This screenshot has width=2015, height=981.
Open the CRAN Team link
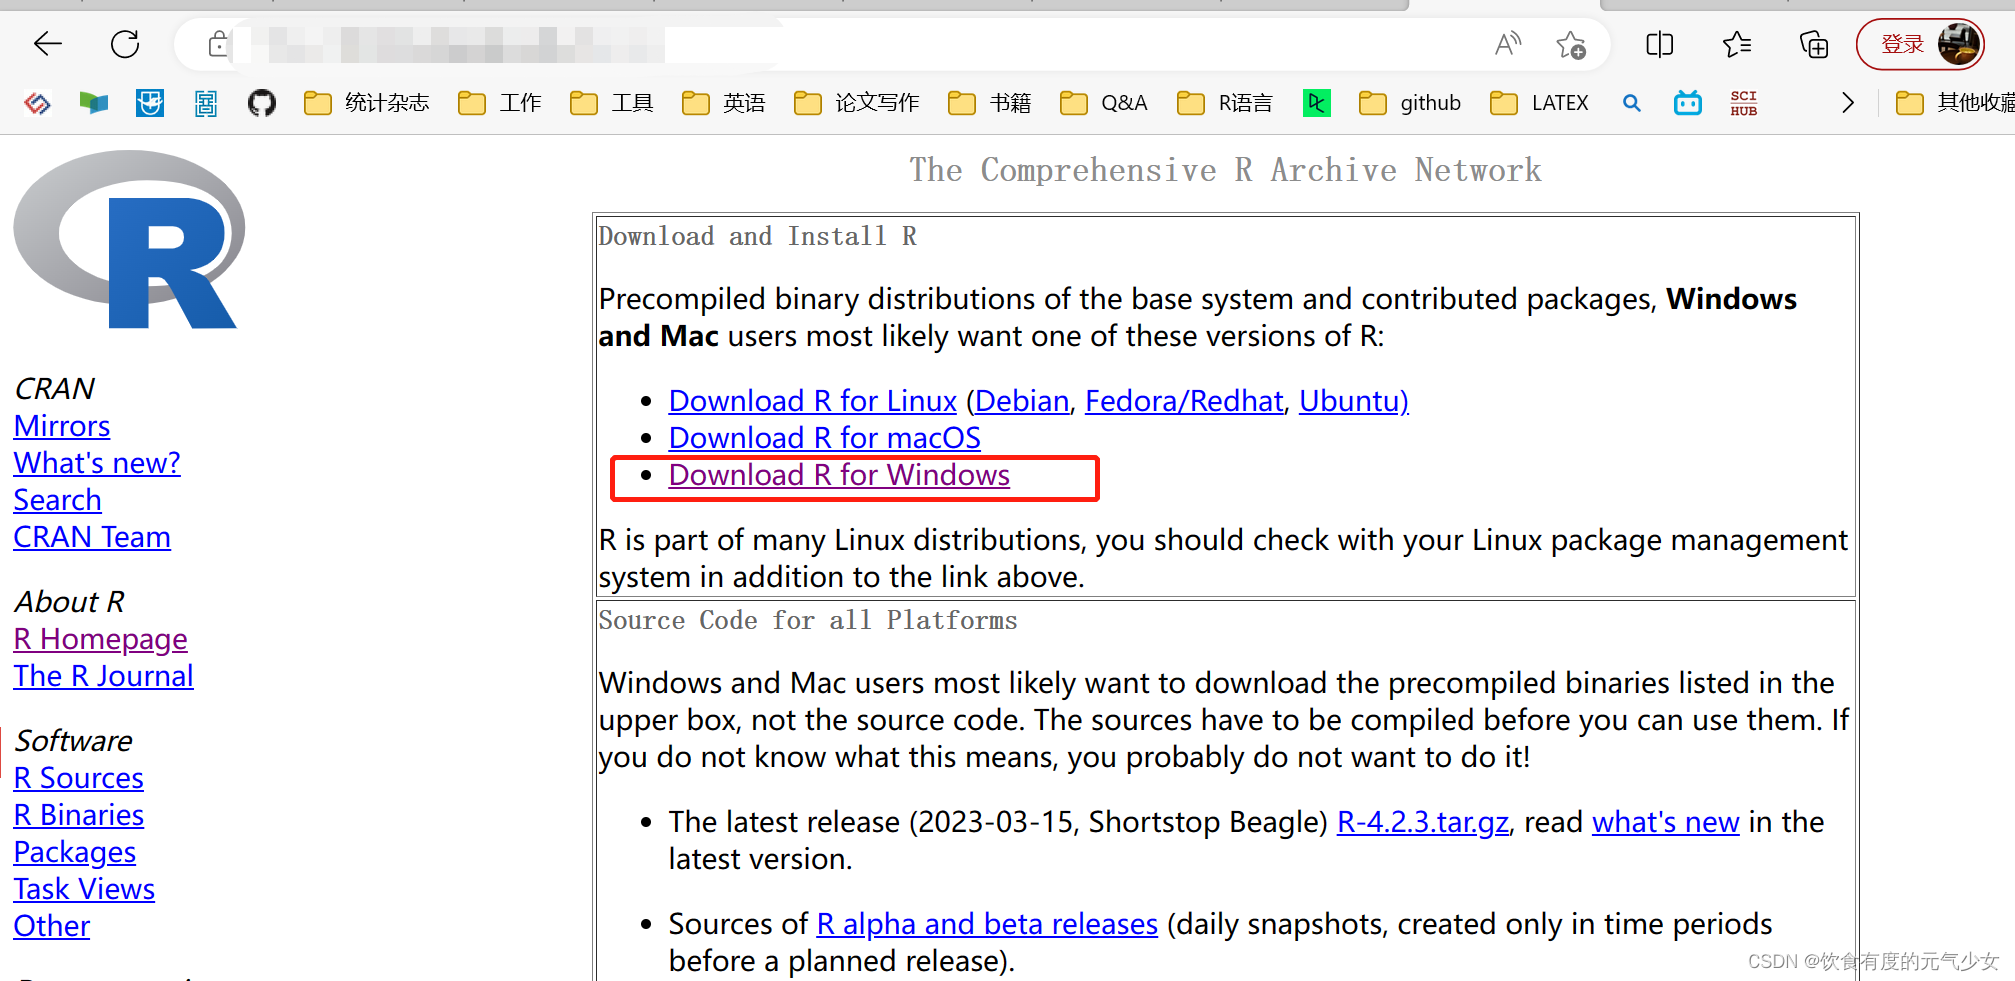coord(92,537)
